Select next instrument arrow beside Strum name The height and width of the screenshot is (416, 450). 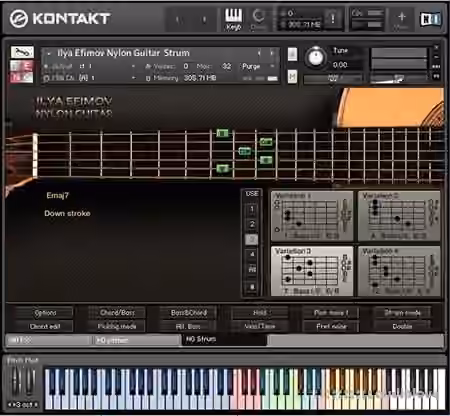coord(272,53)
